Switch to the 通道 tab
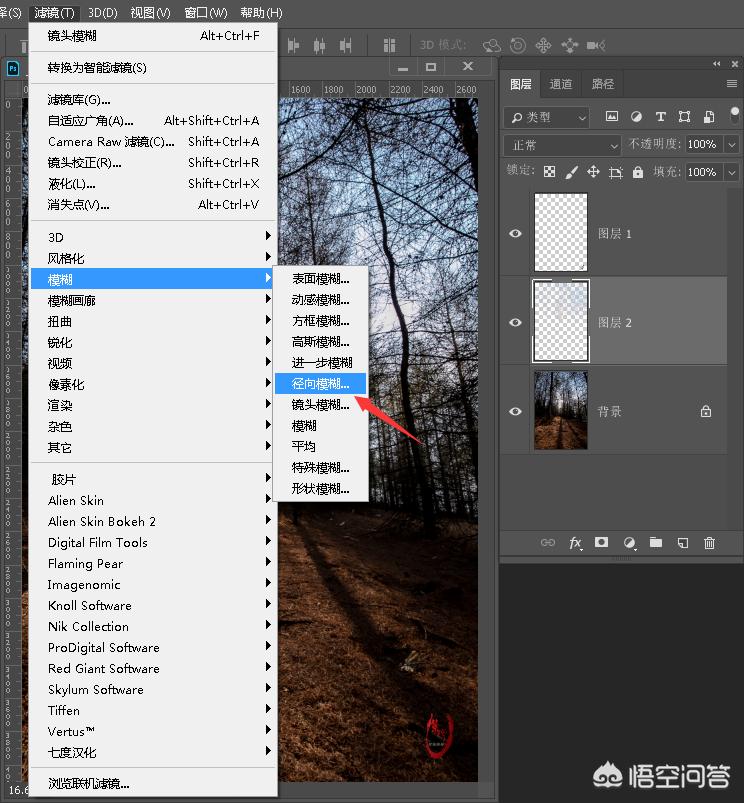This screenshot has width=744, height=803. 561,83
